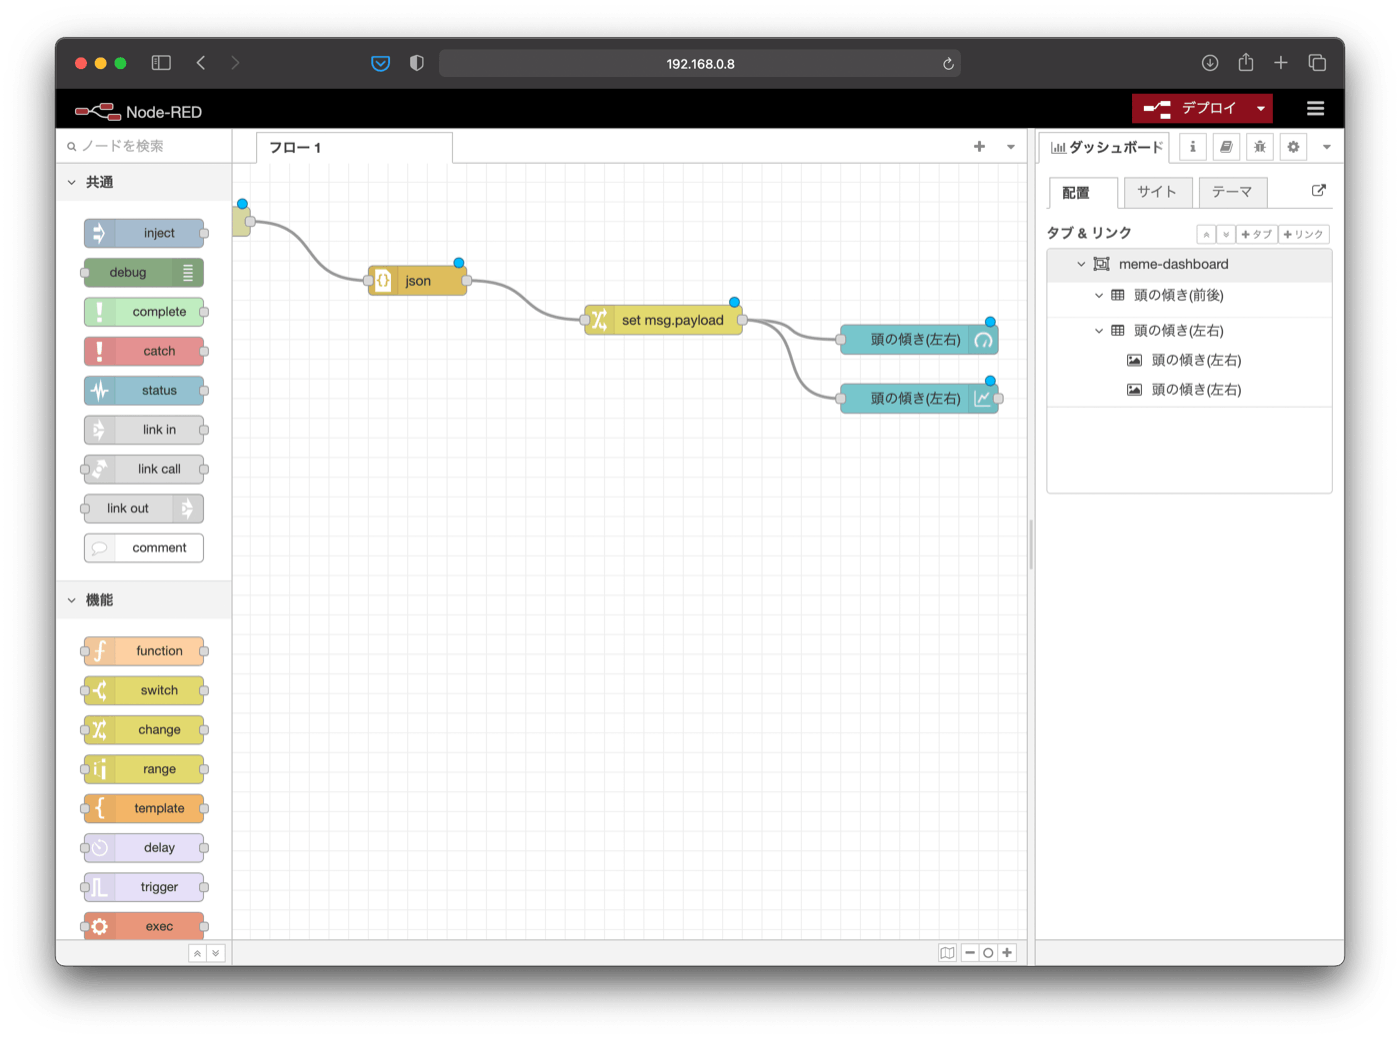This screenshot has height=1039, width=1400.
Task: Select the trigger node in palette
Action: coord(144,887)
